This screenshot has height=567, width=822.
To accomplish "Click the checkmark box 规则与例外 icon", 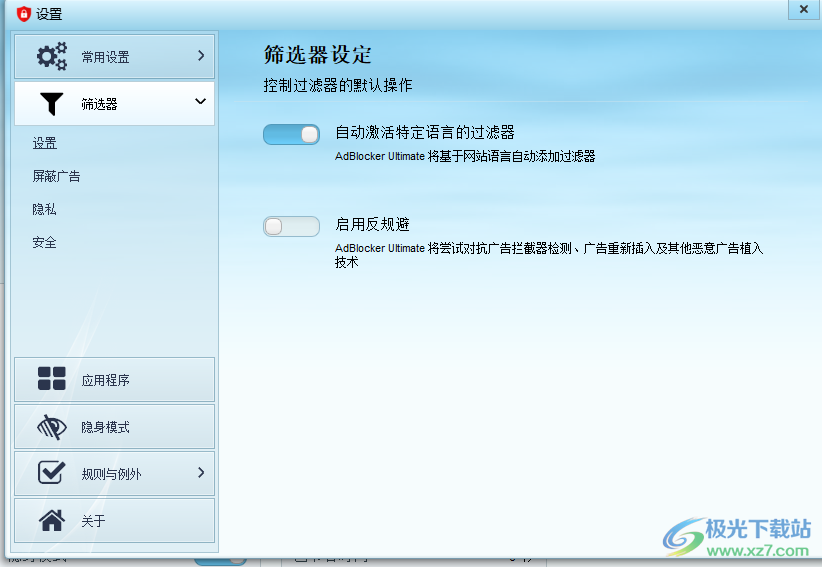I will coord(51,472).
